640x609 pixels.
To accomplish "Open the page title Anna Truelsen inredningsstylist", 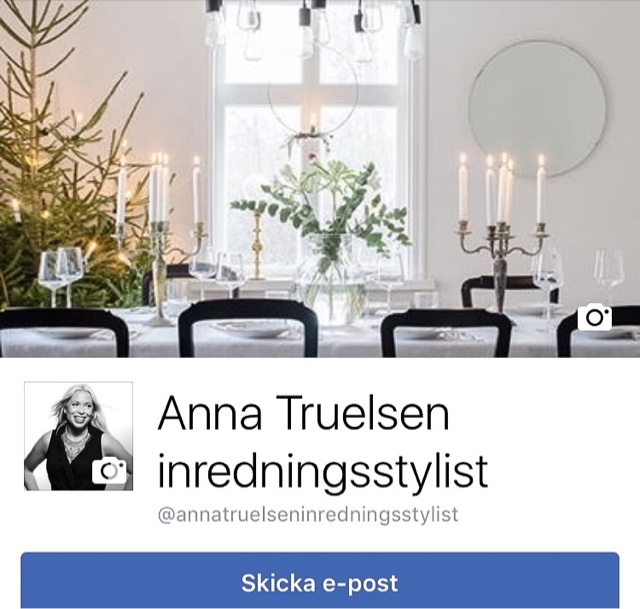I will pos(322,442).
